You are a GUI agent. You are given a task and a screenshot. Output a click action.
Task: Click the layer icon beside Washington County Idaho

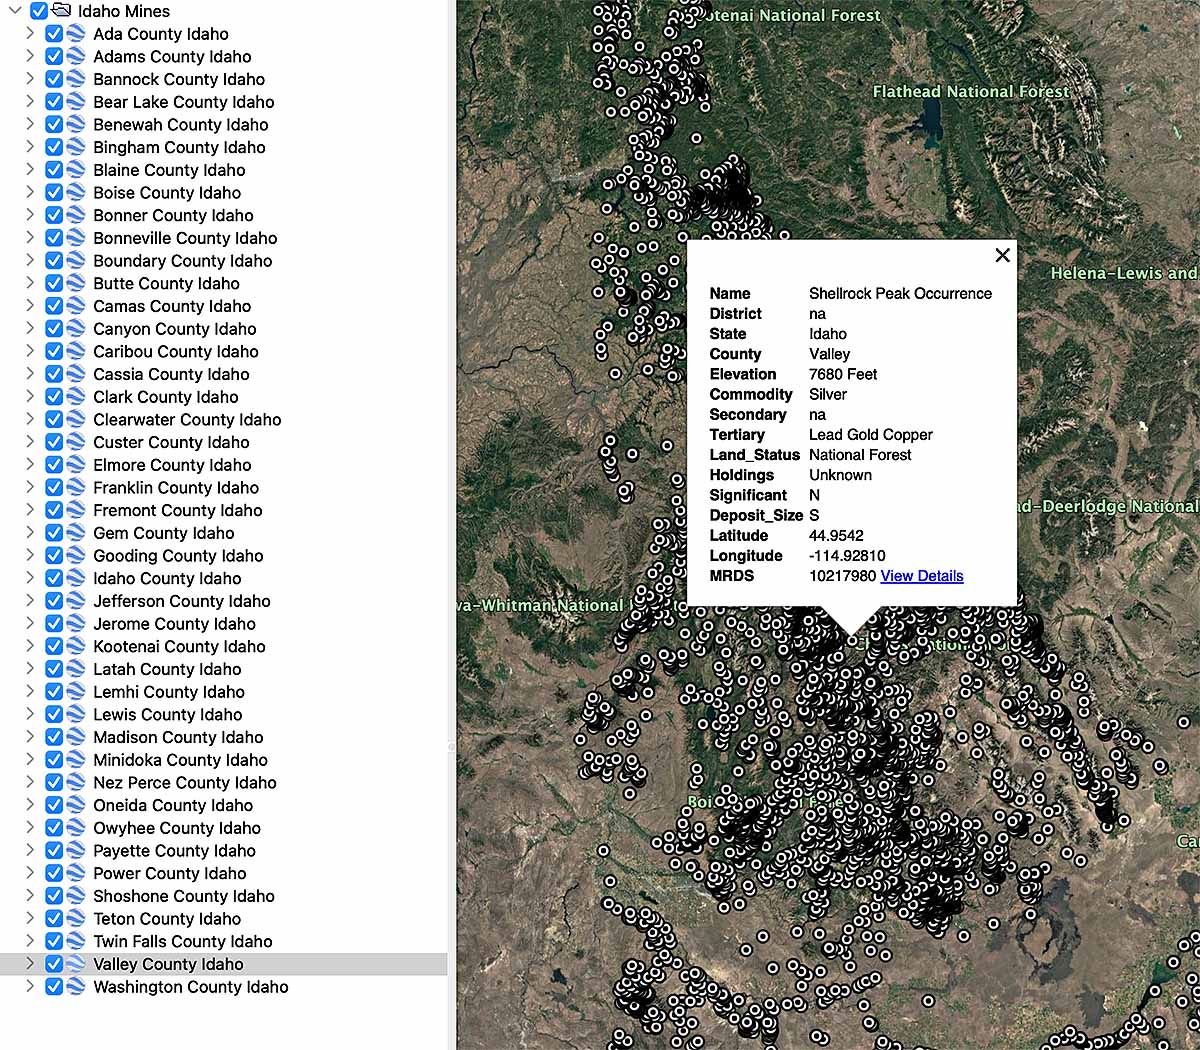point(76,987)
